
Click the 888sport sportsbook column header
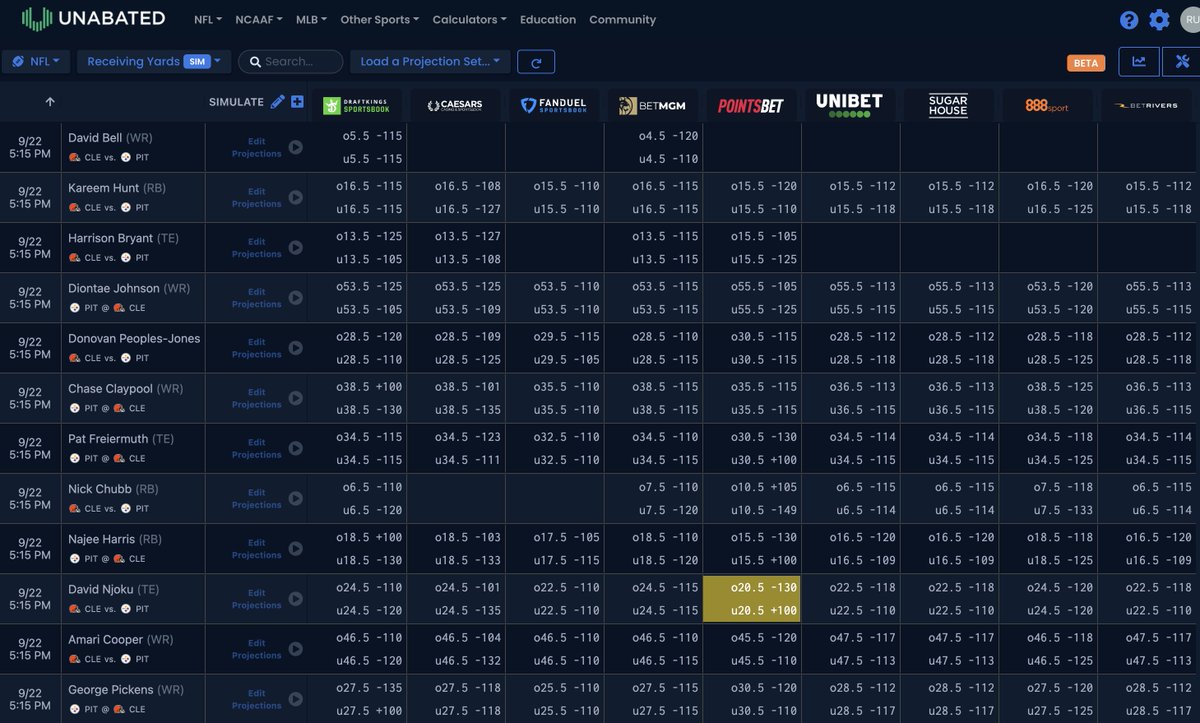[1046, 105]
